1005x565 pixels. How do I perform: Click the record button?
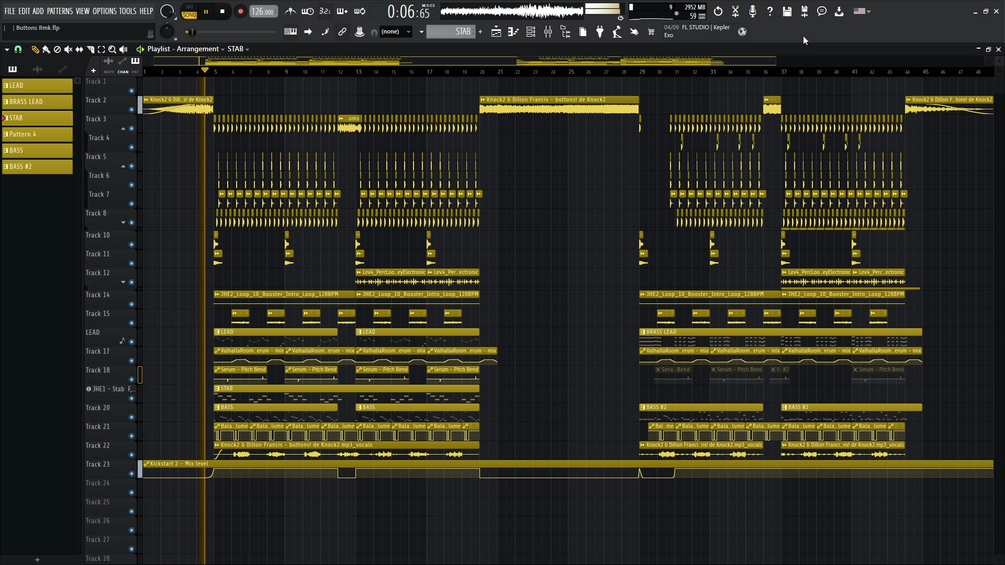click(240, 11)
